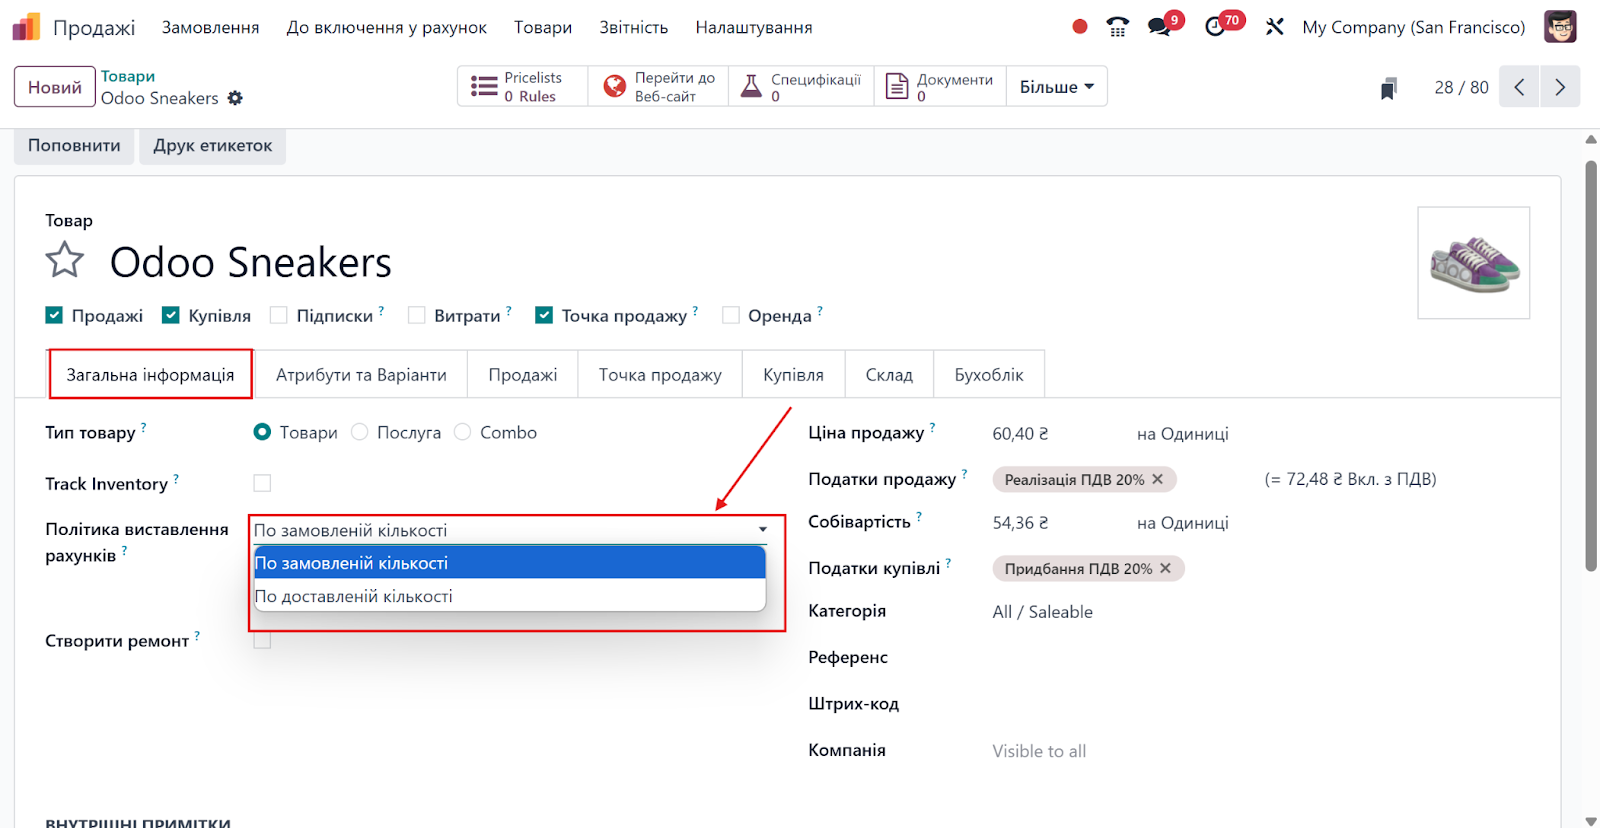Enable the Підписки checkbox
1600x828 pixels.
click(279, 315)
